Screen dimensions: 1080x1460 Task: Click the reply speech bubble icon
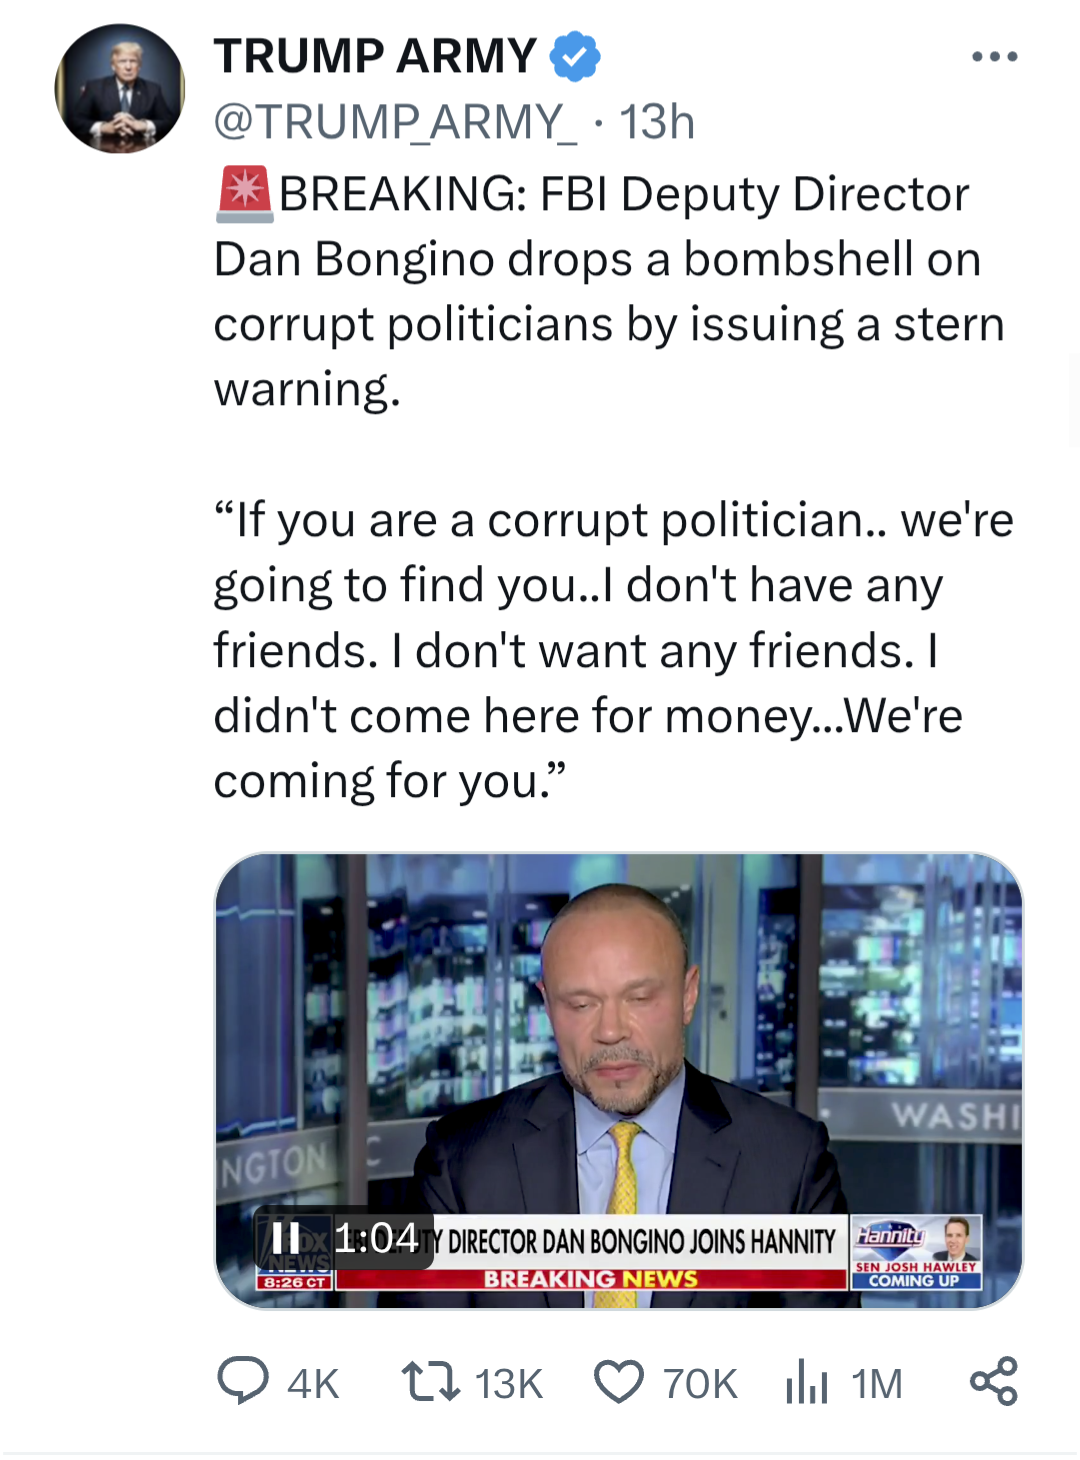click(x=243, y=1382)
